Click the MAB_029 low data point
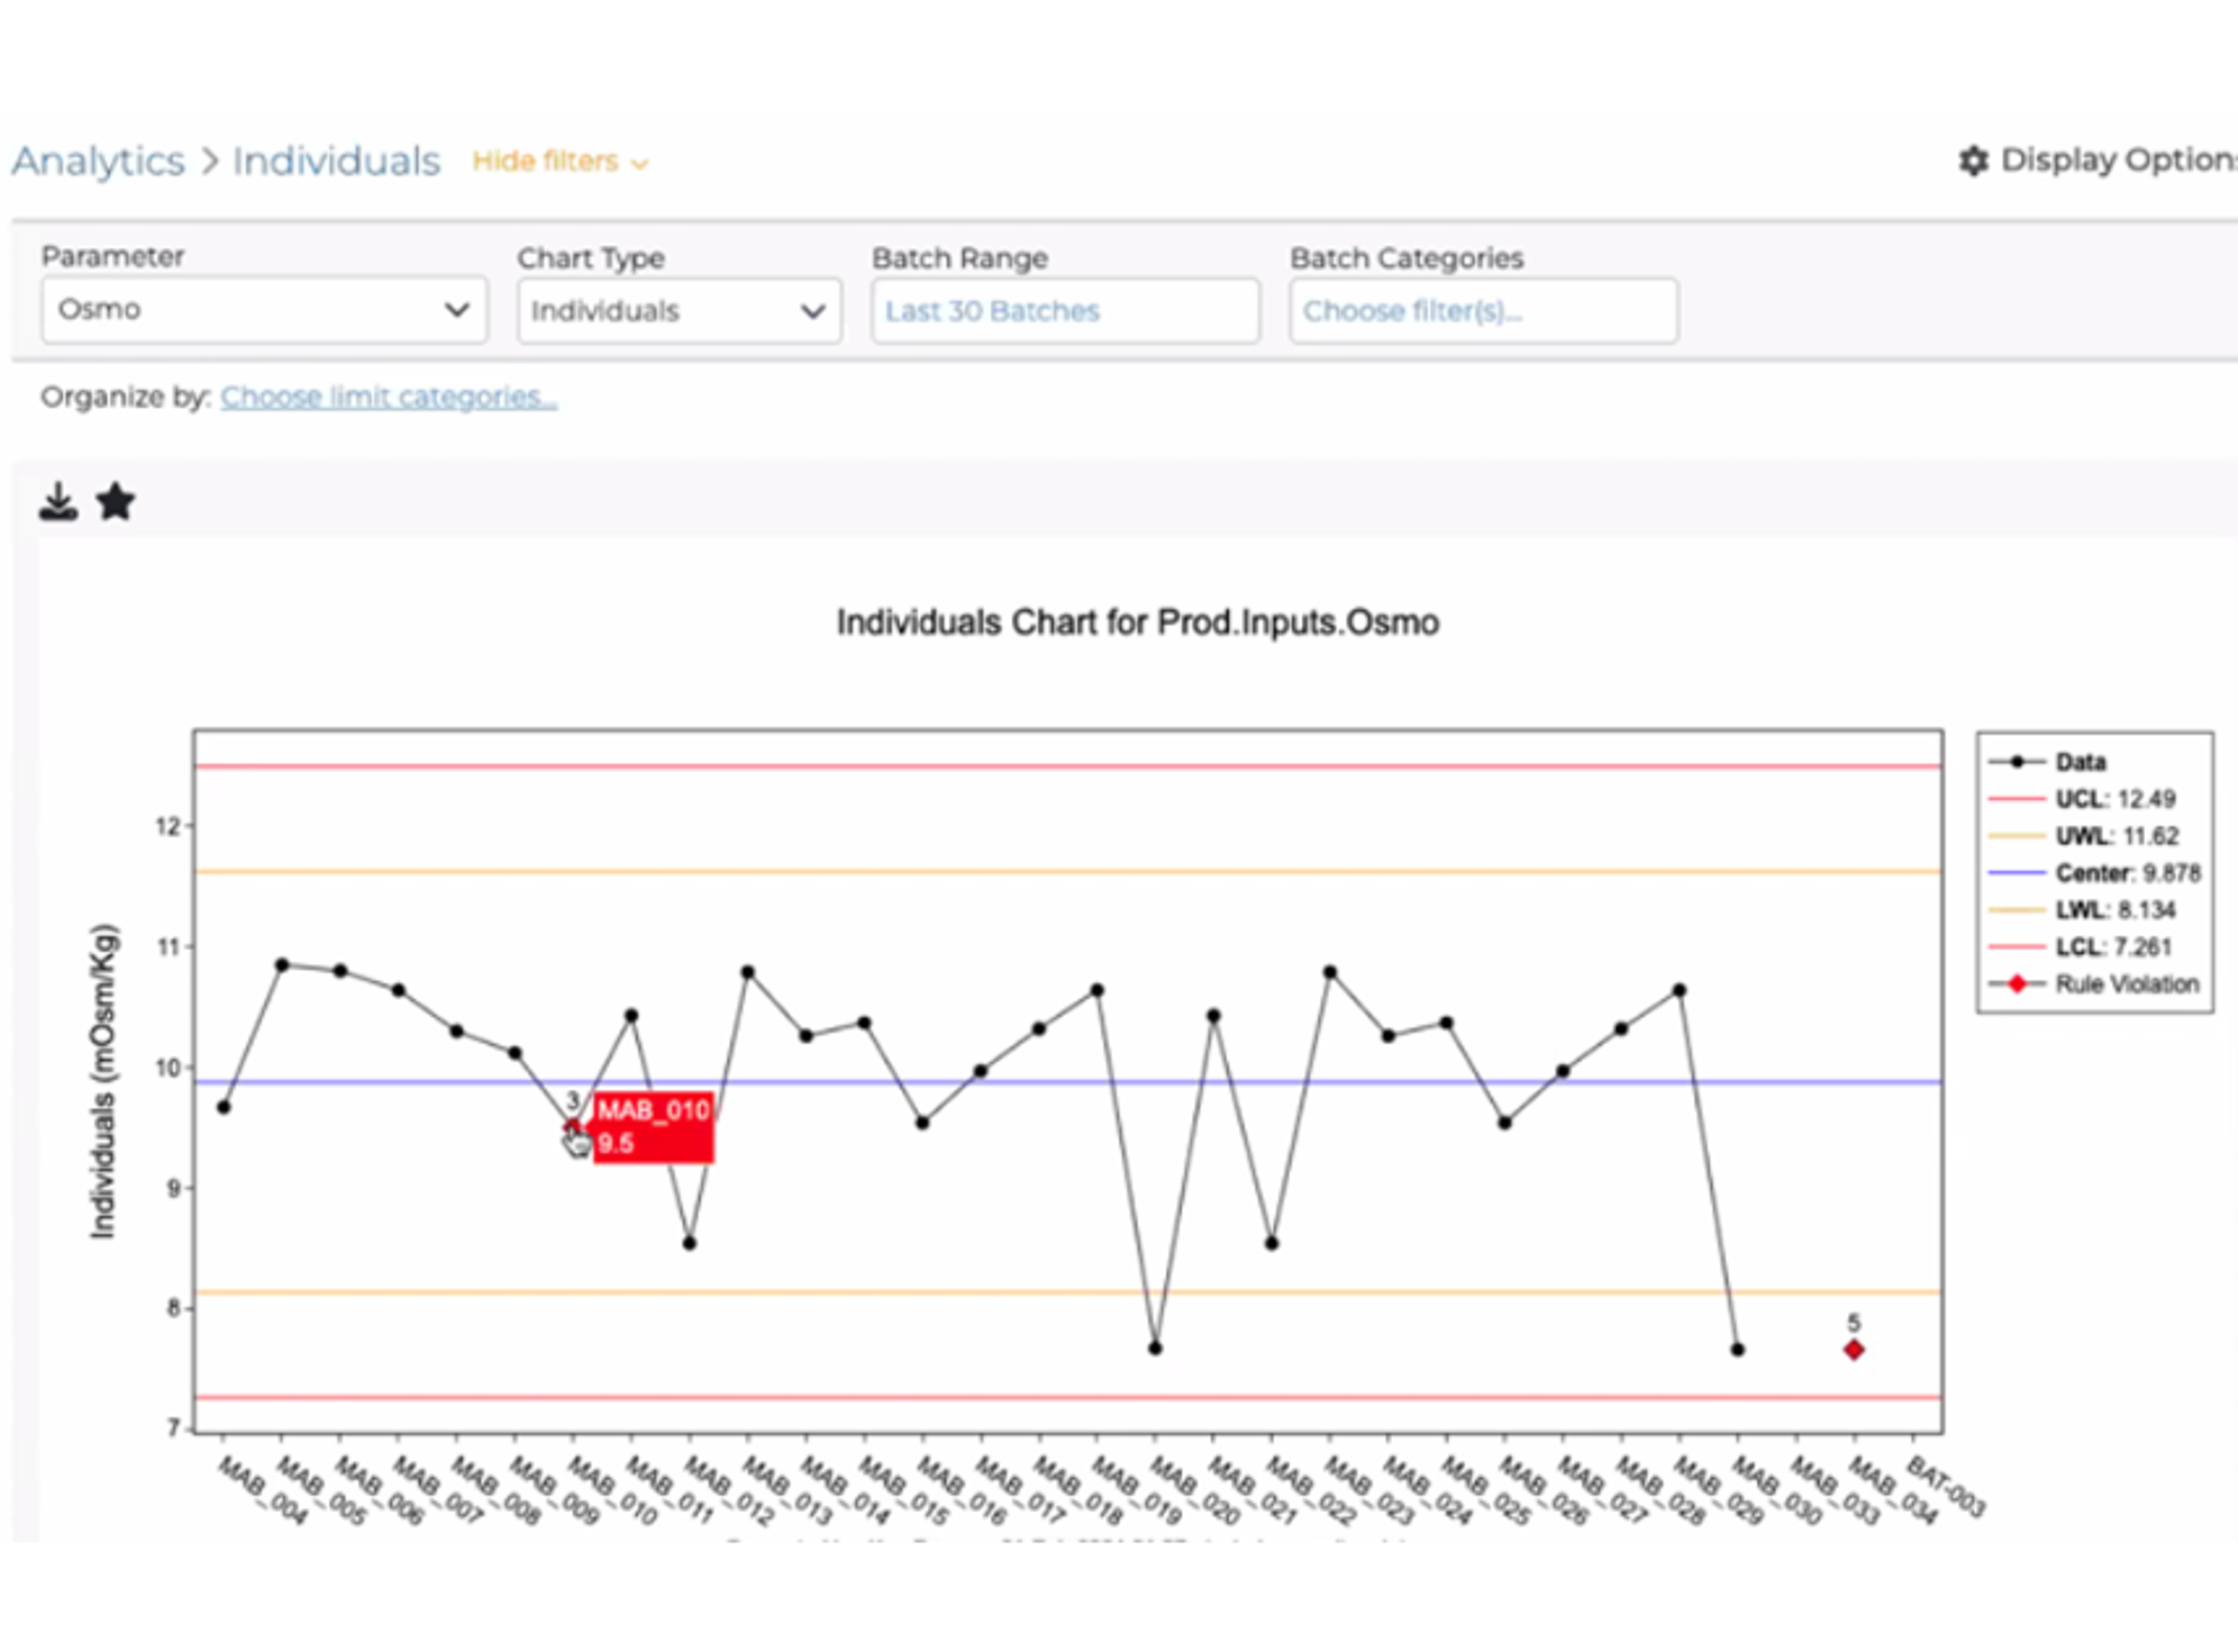The image size is (2238, 1652). coord(1737,1350)
